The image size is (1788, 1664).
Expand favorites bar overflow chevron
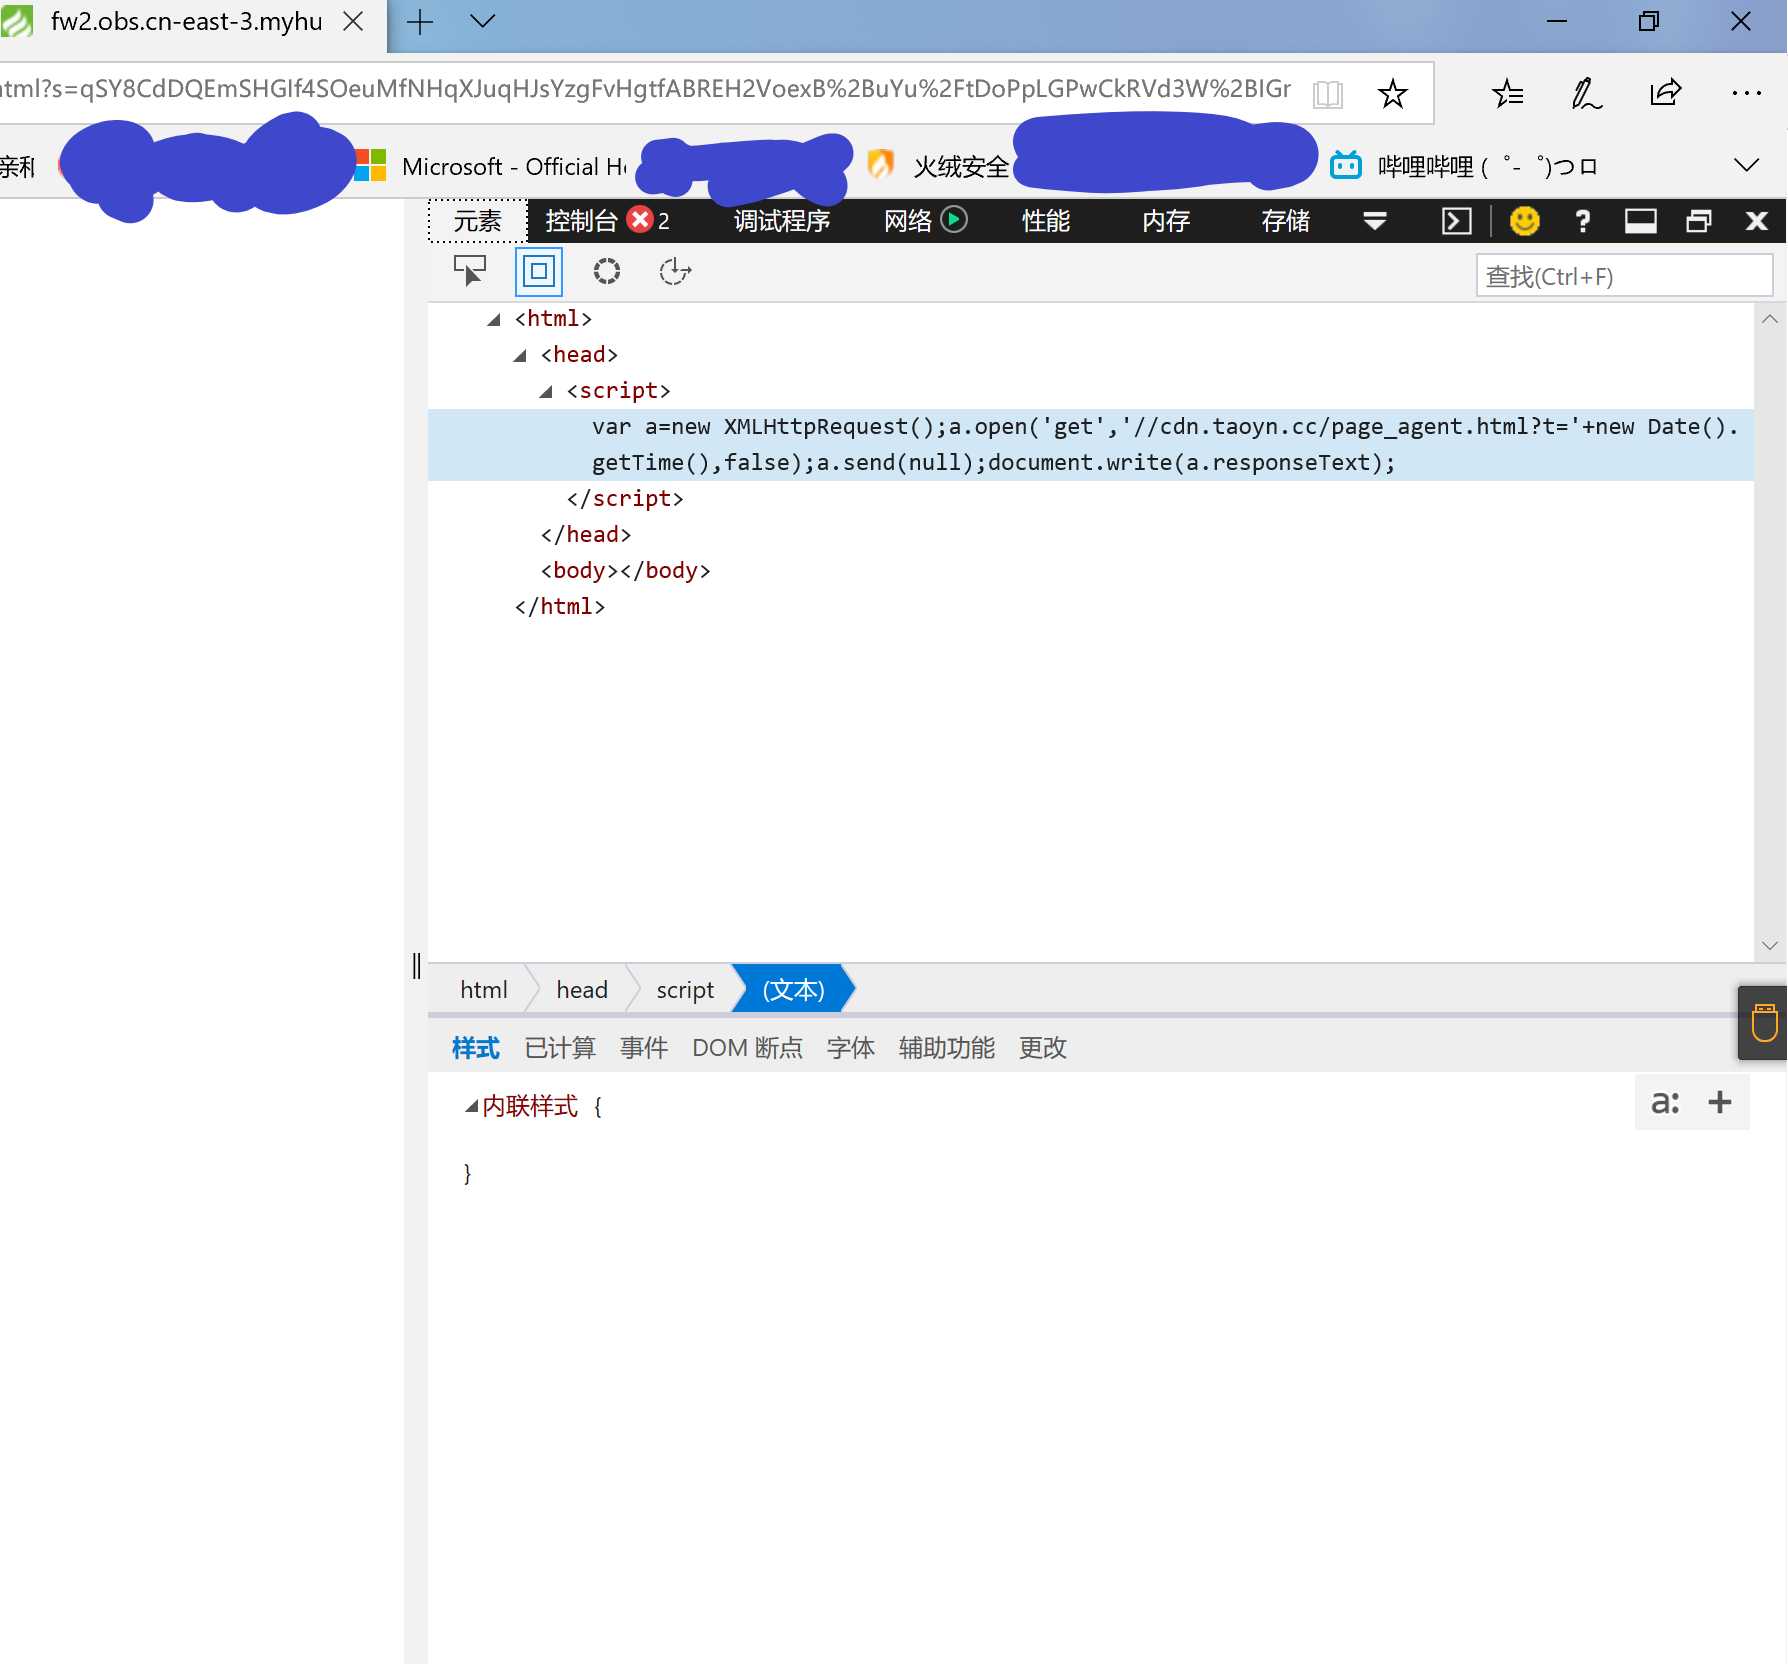(1746, 165)
